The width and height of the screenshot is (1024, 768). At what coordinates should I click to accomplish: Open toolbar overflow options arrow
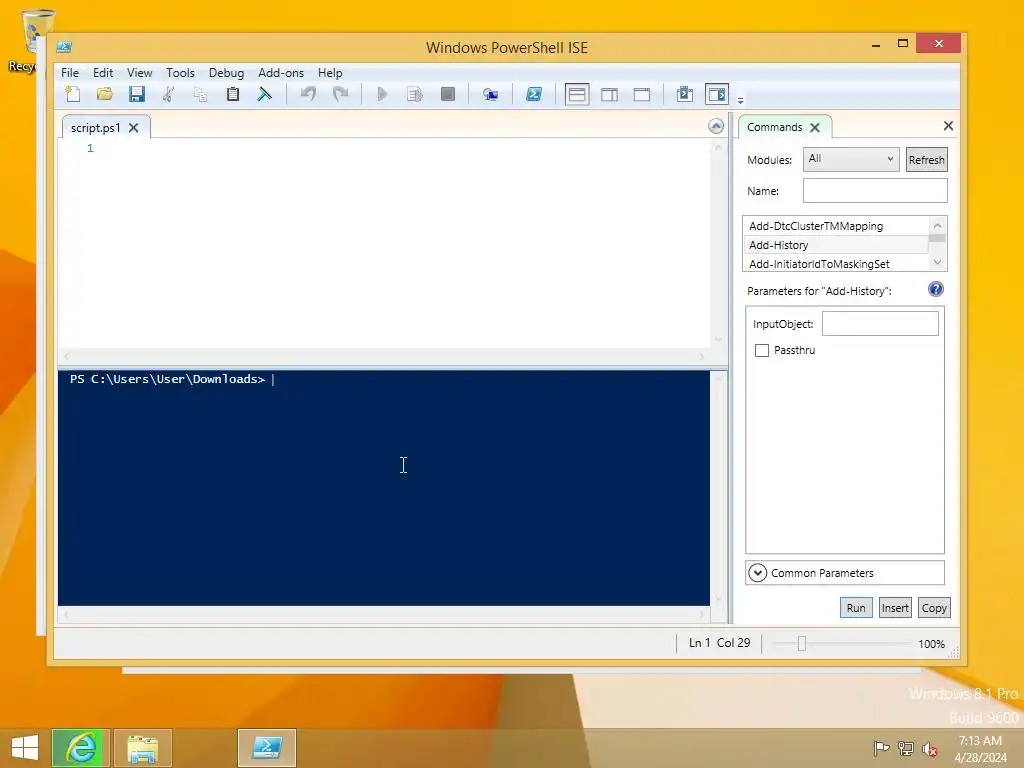pyautogui.click(x=741, y=101)
